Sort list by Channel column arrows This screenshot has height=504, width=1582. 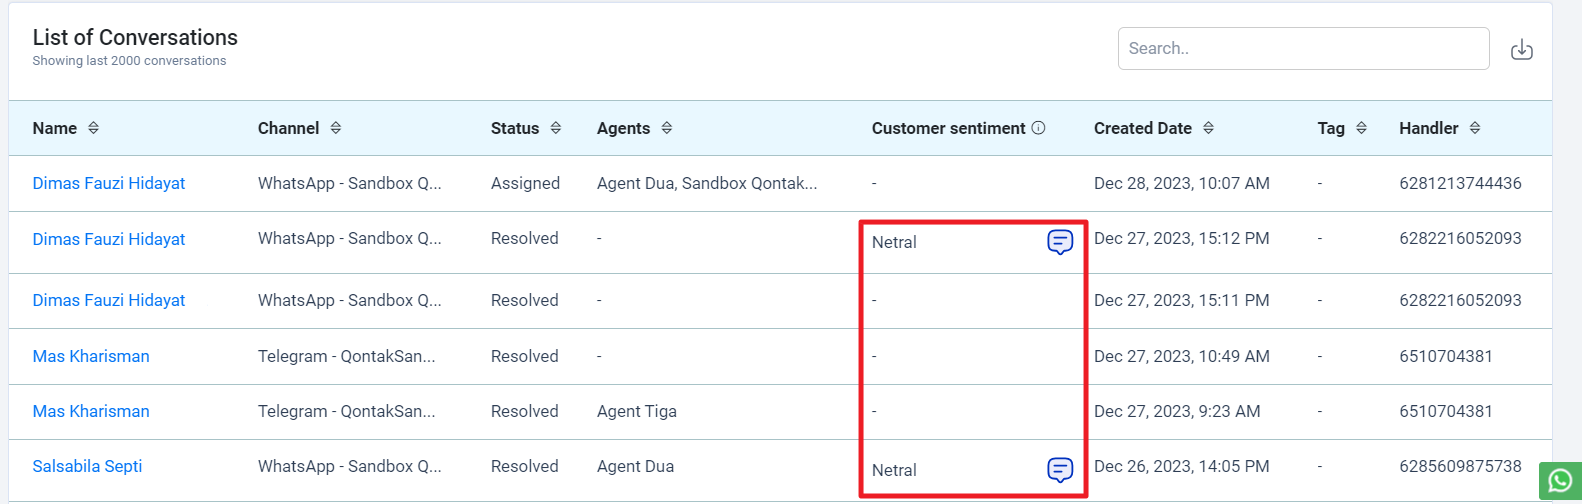click(x=336, y=128)
